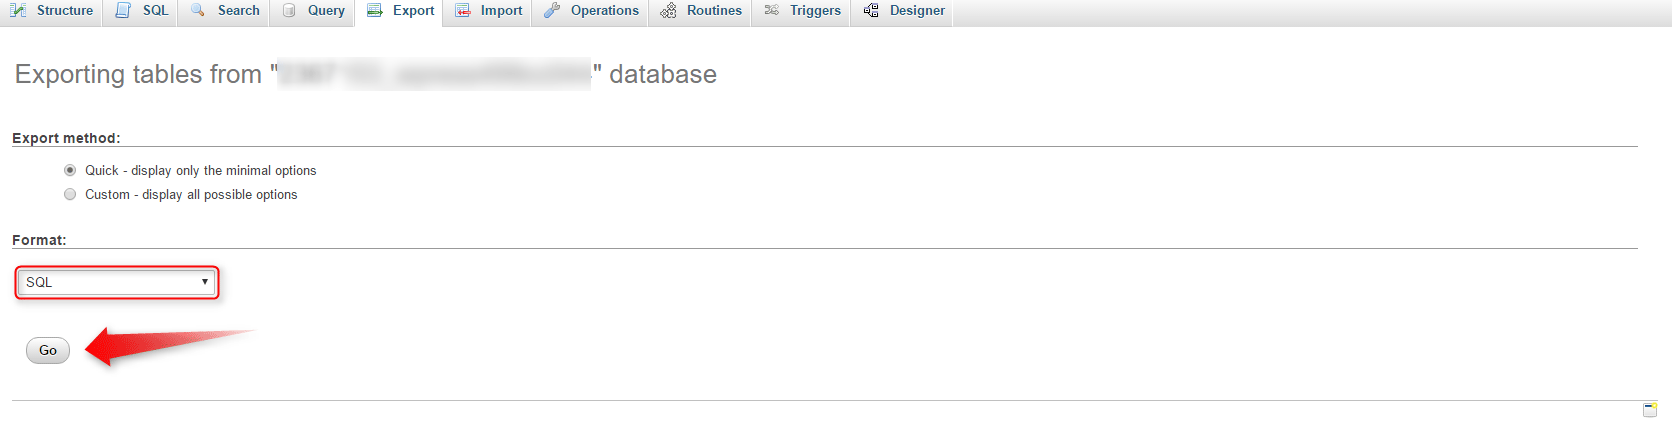The width and height of the screenshot is (1672, 448).
Task: Click the Triggers tab's icon
Action: [771, 10]
